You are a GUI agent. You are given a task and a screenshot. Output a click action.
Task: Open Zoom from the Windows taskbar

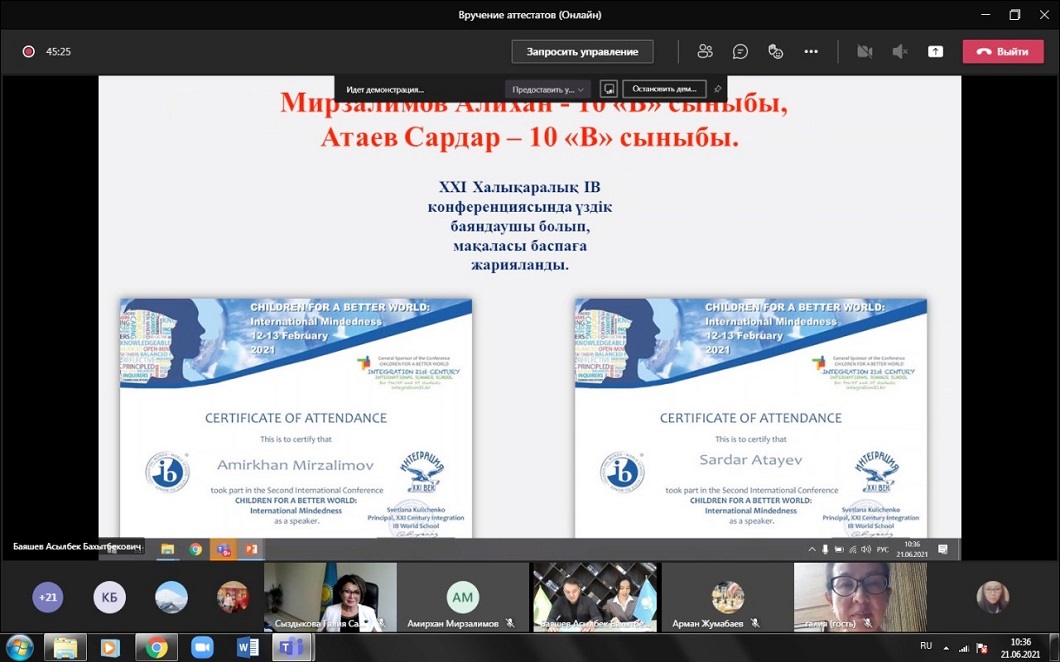(202, 647)
